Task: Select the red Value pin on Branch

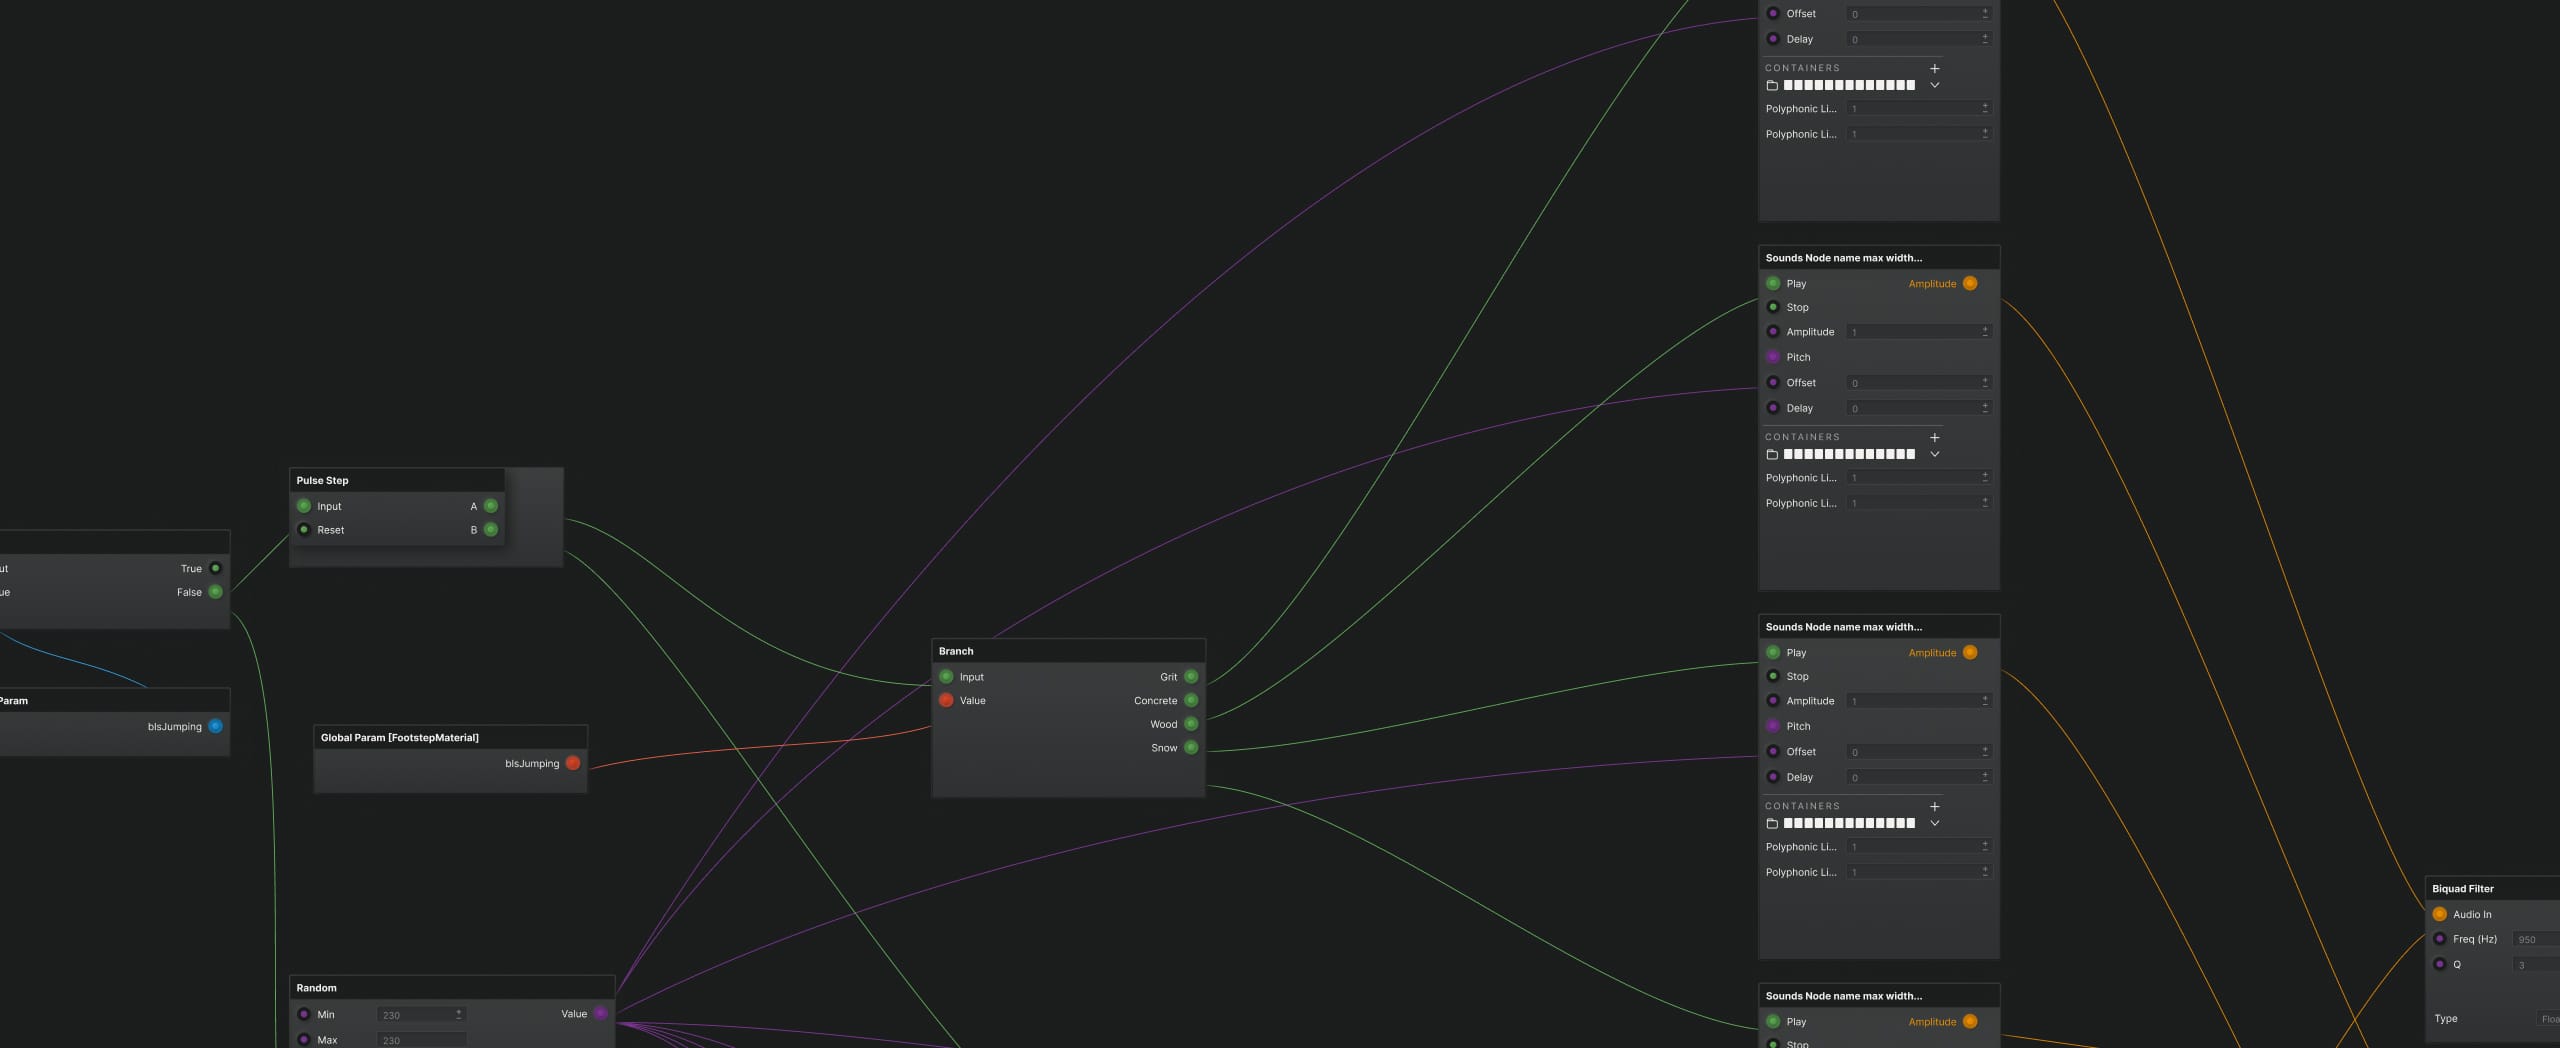Action: click(x=946, y=700)
